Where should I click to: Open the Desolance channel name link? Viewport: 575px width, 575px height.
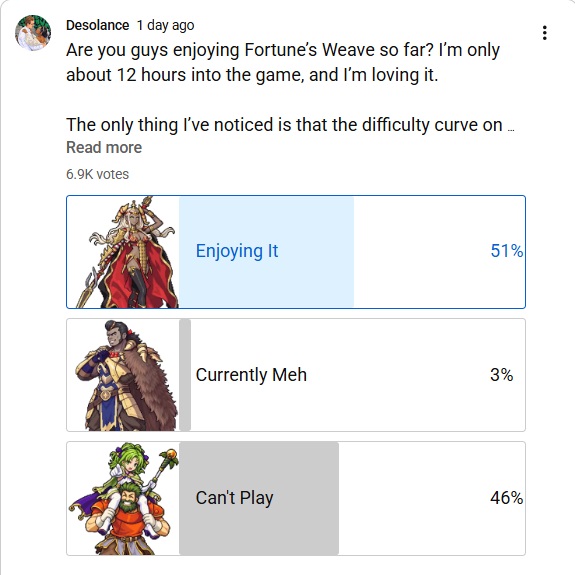[x=98, y=25]
